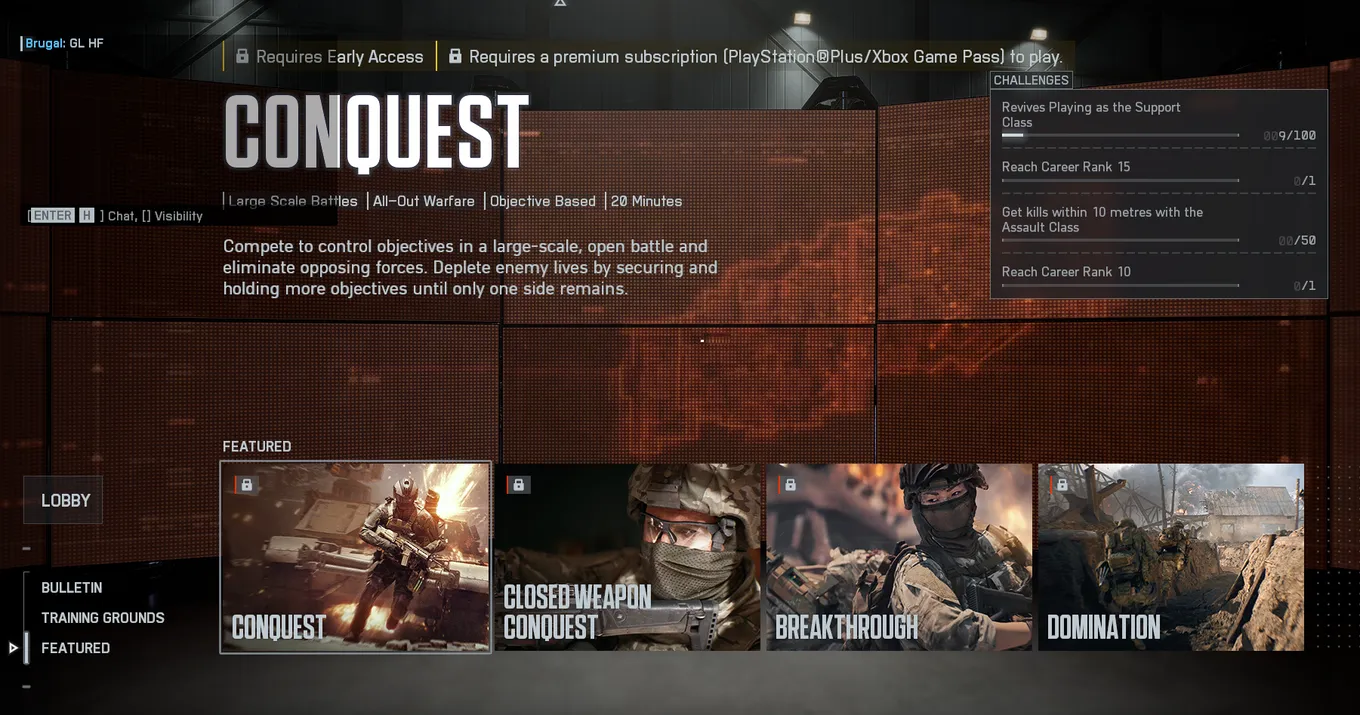Click the Reach Career Rank 15 challenge text
The image size is (1360, 715).
1066,166
